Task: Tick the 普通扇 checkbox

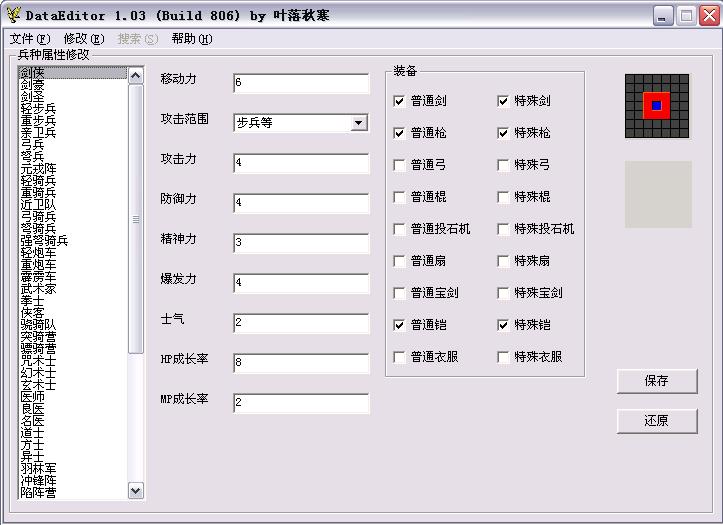Action: [x=399, y=261]
